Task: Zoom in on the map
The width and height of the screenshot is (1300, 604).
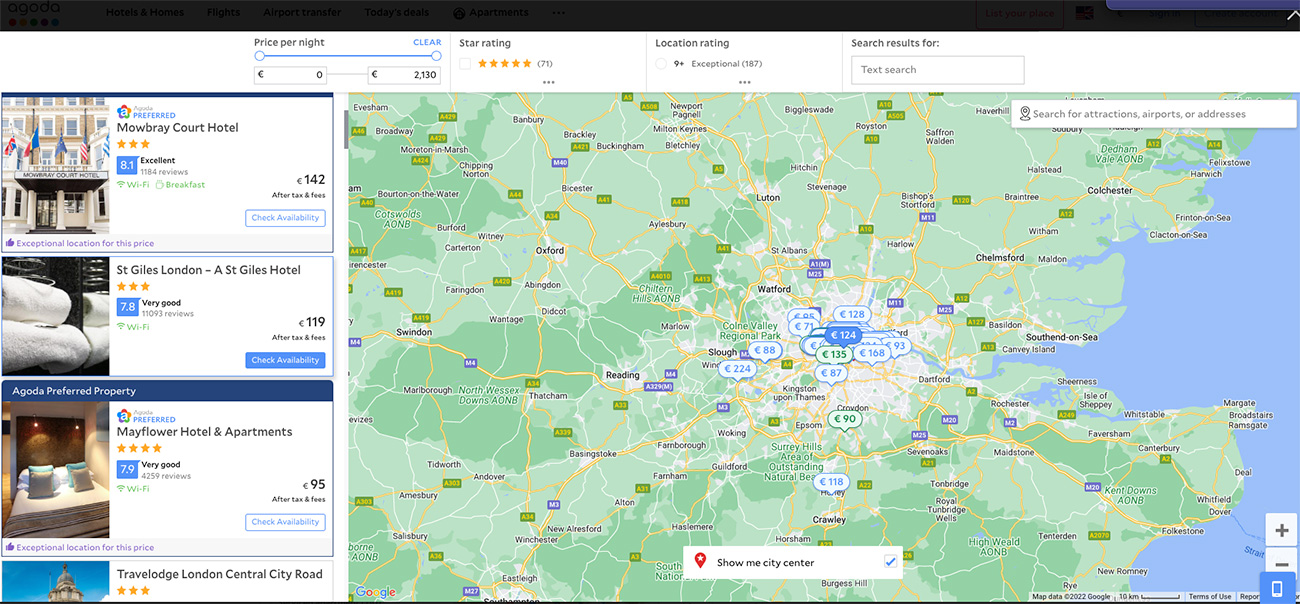Action: coord(1281,529)
